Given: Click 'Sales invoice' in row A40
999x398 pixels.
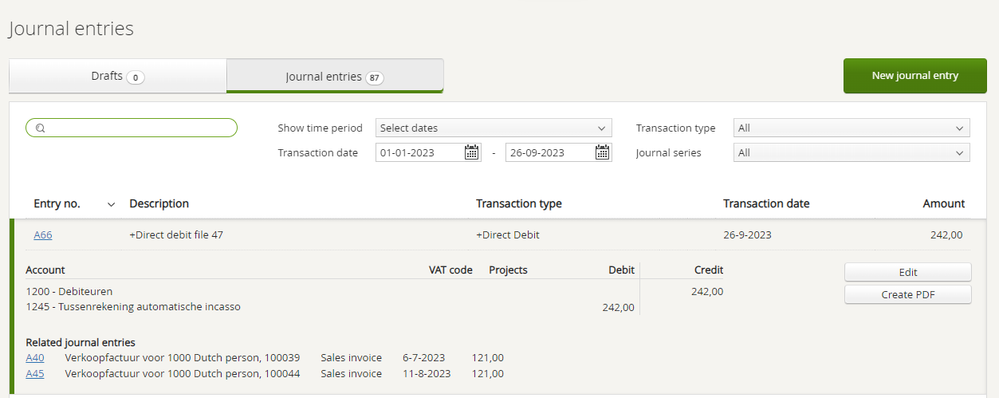Looking at the screenshot, I should 351,358.
